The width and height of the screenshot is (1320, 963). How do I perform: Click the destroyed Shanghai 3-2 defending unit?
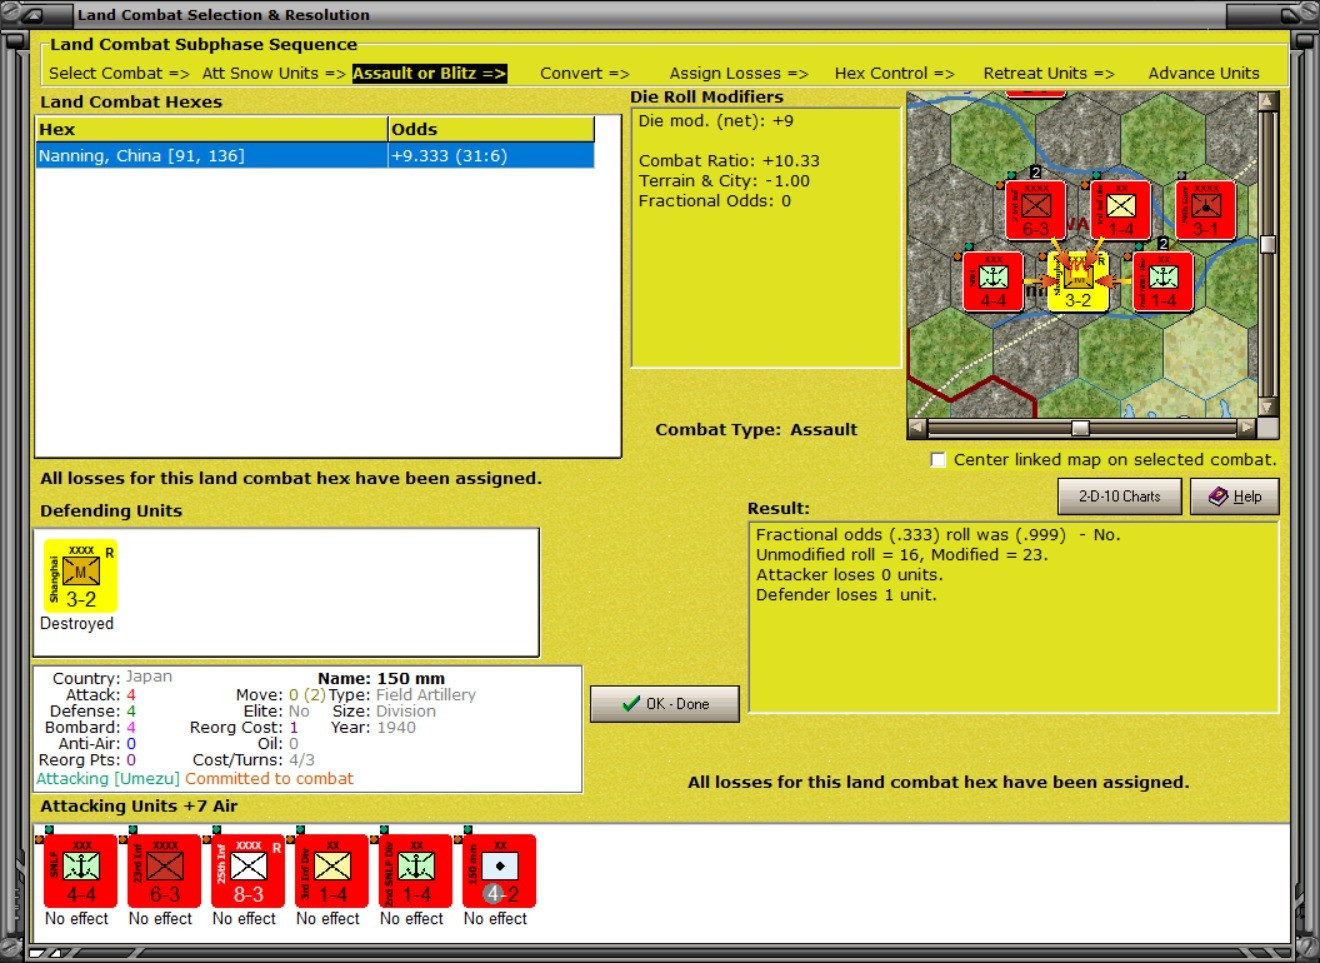[x=81, y=575]
